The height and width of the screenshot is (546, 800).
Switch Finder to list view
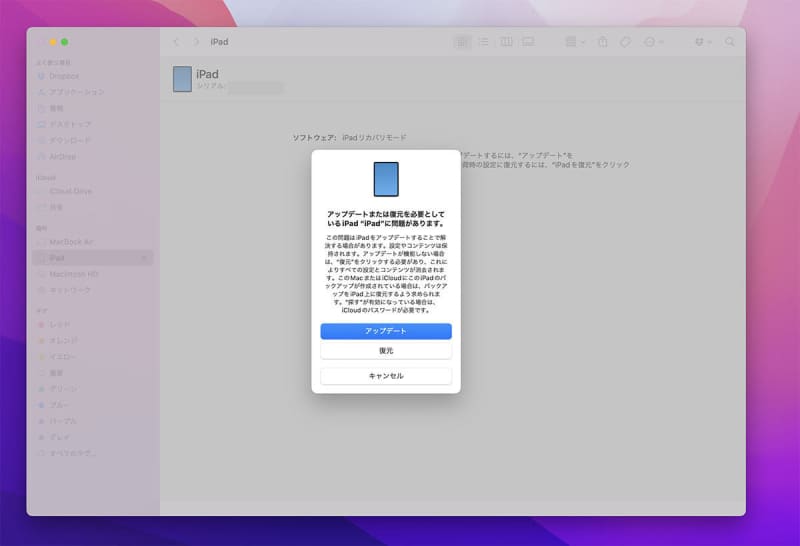483,42
